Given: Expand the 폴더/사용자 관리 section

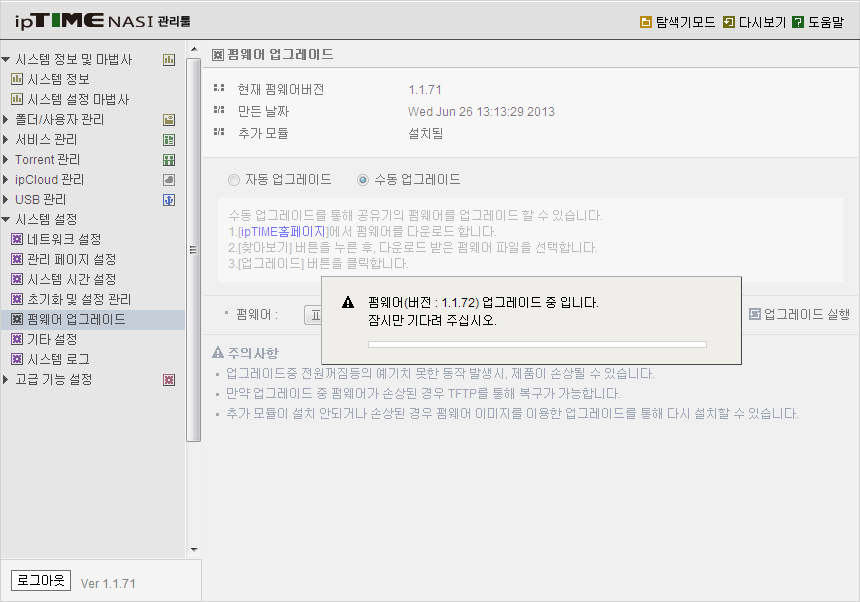Looking at the screenshot, I should coord(5,120).
